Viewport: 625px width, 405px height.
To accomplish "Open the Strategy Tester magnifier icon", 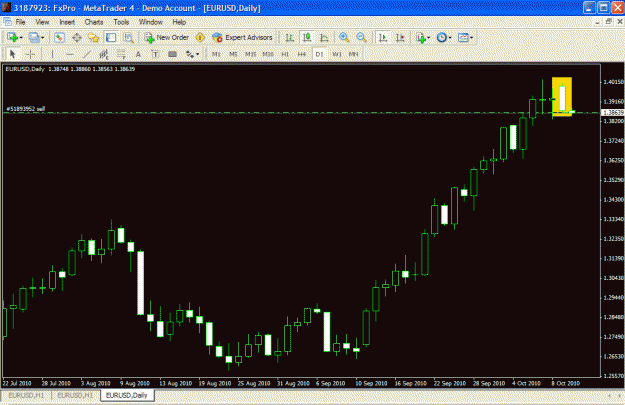I will (x=128, y=37).
